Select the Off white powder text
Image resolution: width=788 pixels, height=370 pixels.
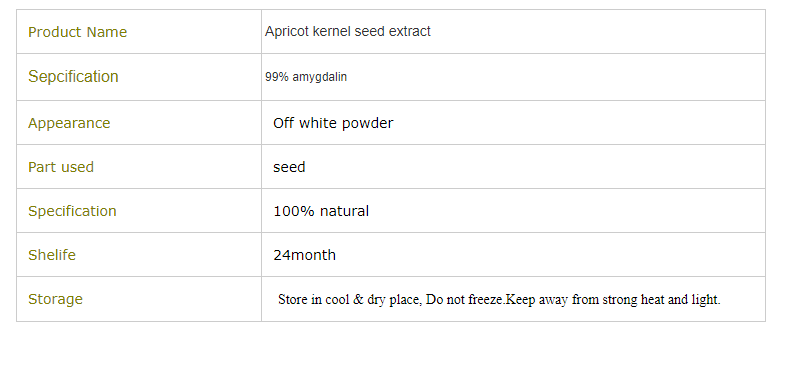333,123
